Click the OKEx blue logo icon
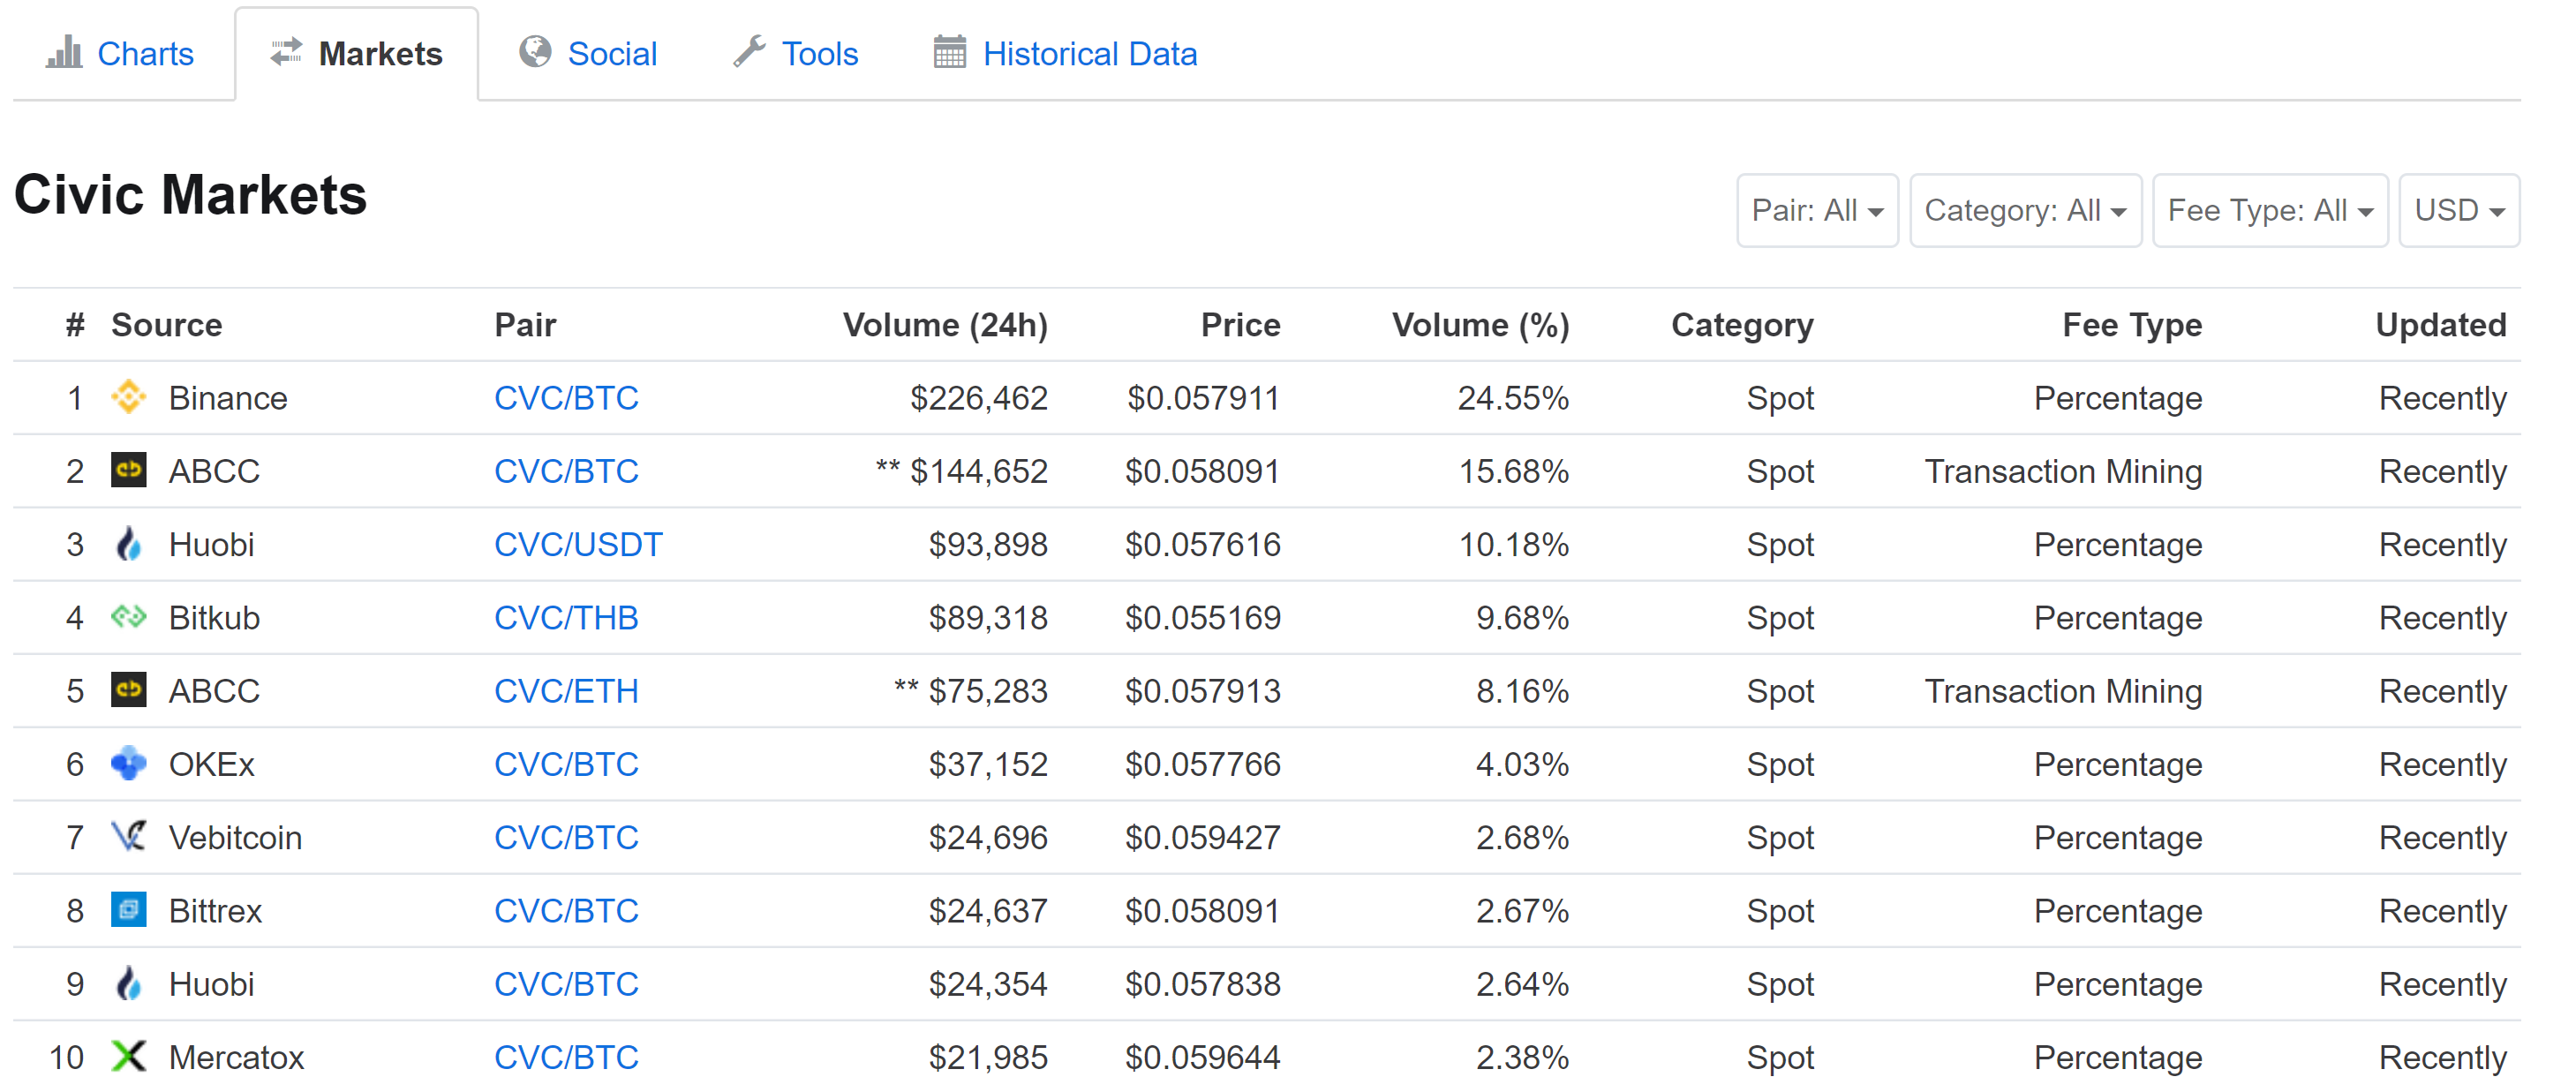 coord(128,763)
